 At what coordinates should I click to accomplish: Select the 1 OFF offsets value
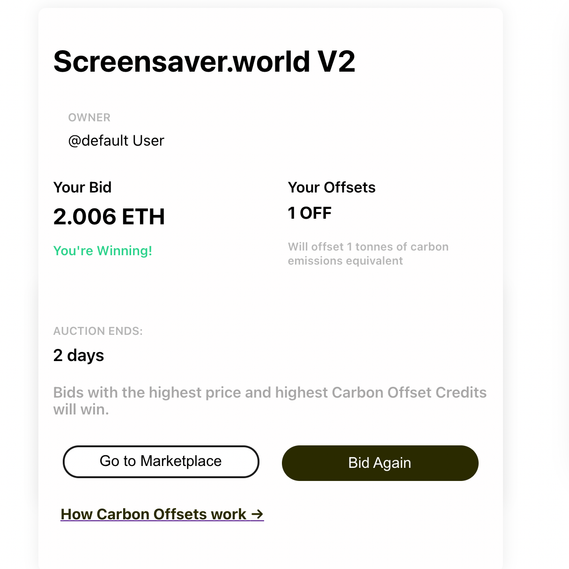click(x=310, y=213)
